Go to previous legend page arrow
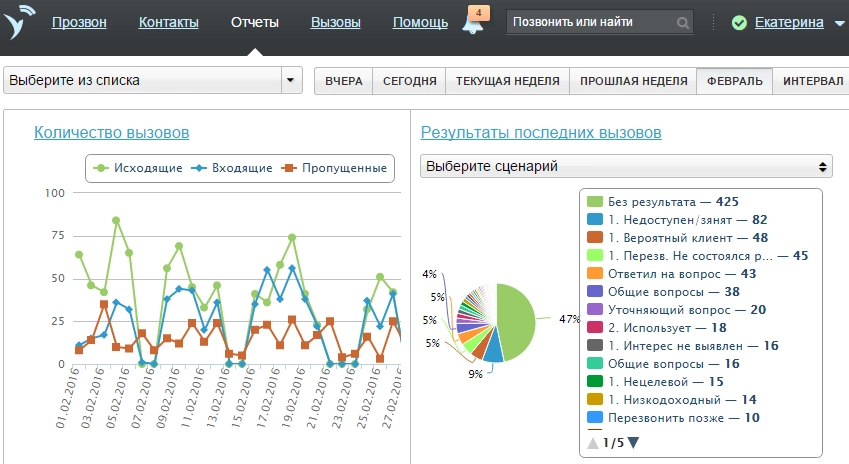 tap(593, 443)
